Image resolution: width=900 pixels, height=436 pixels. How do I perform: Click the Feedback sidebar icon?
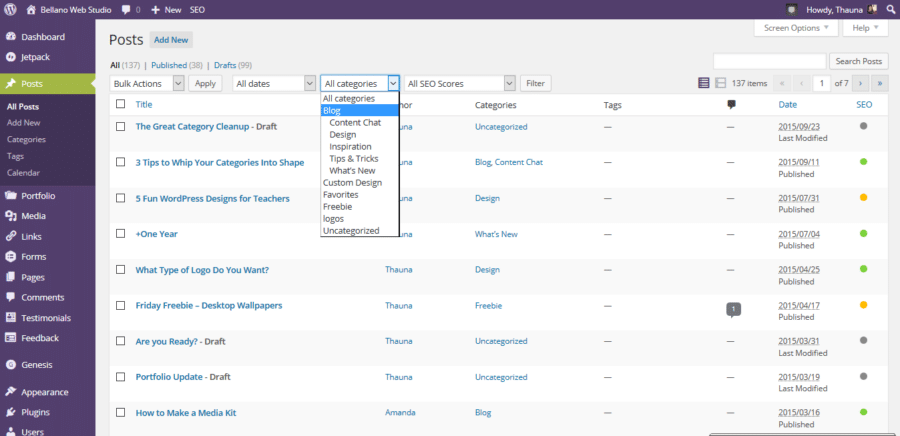[10, 338]
